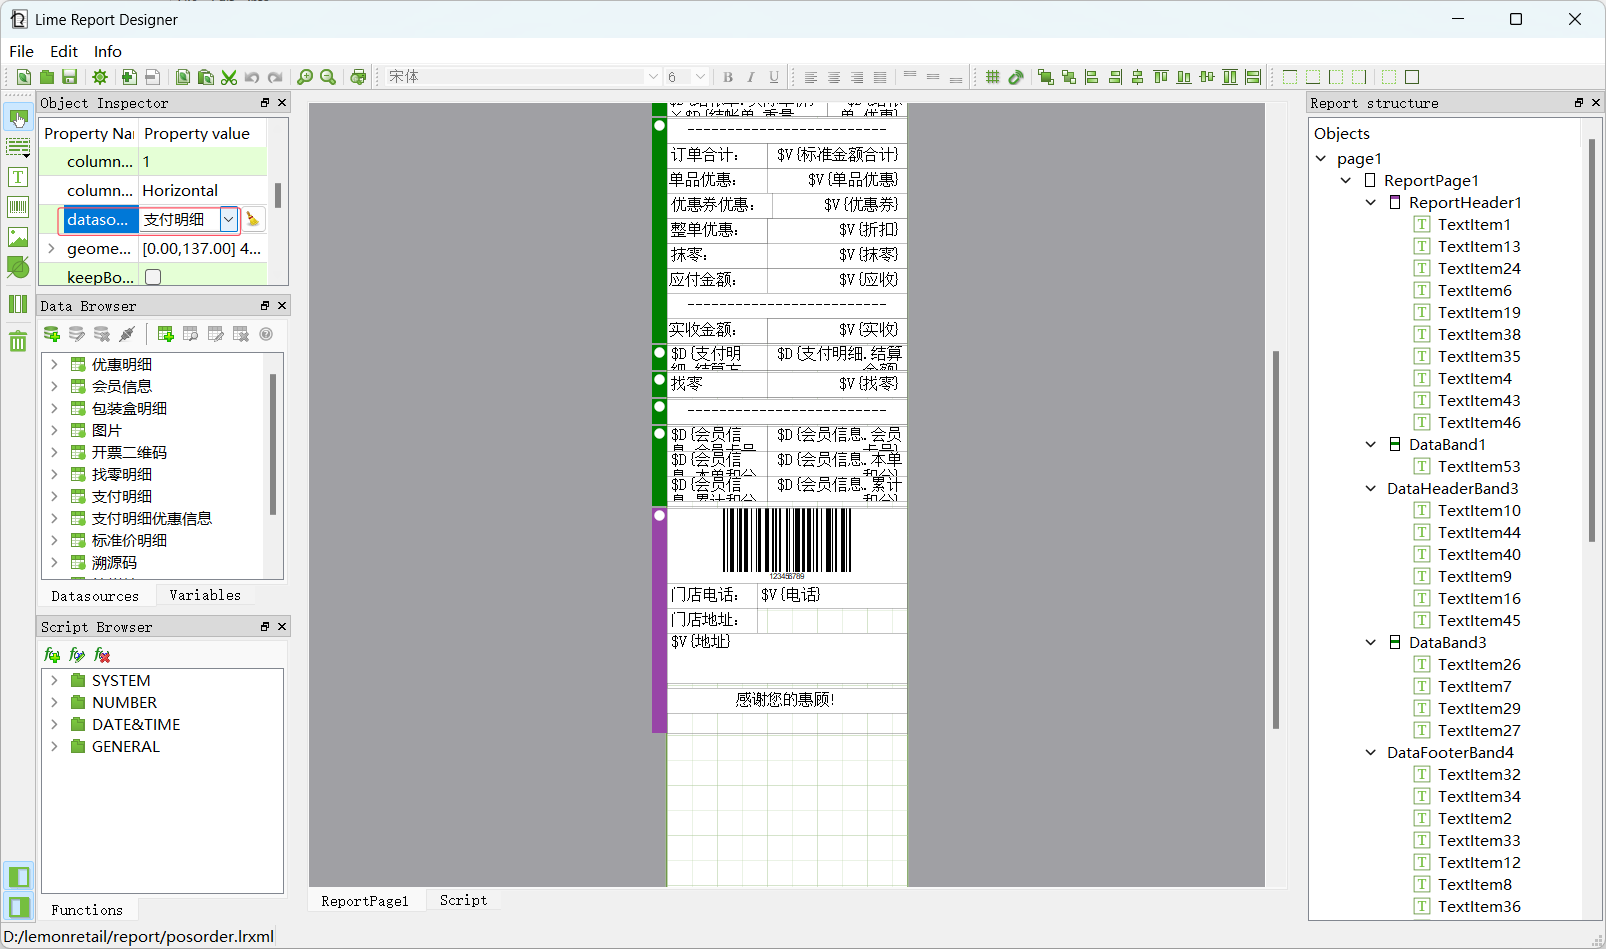Add database connection in Data Browser

point(52,334)
